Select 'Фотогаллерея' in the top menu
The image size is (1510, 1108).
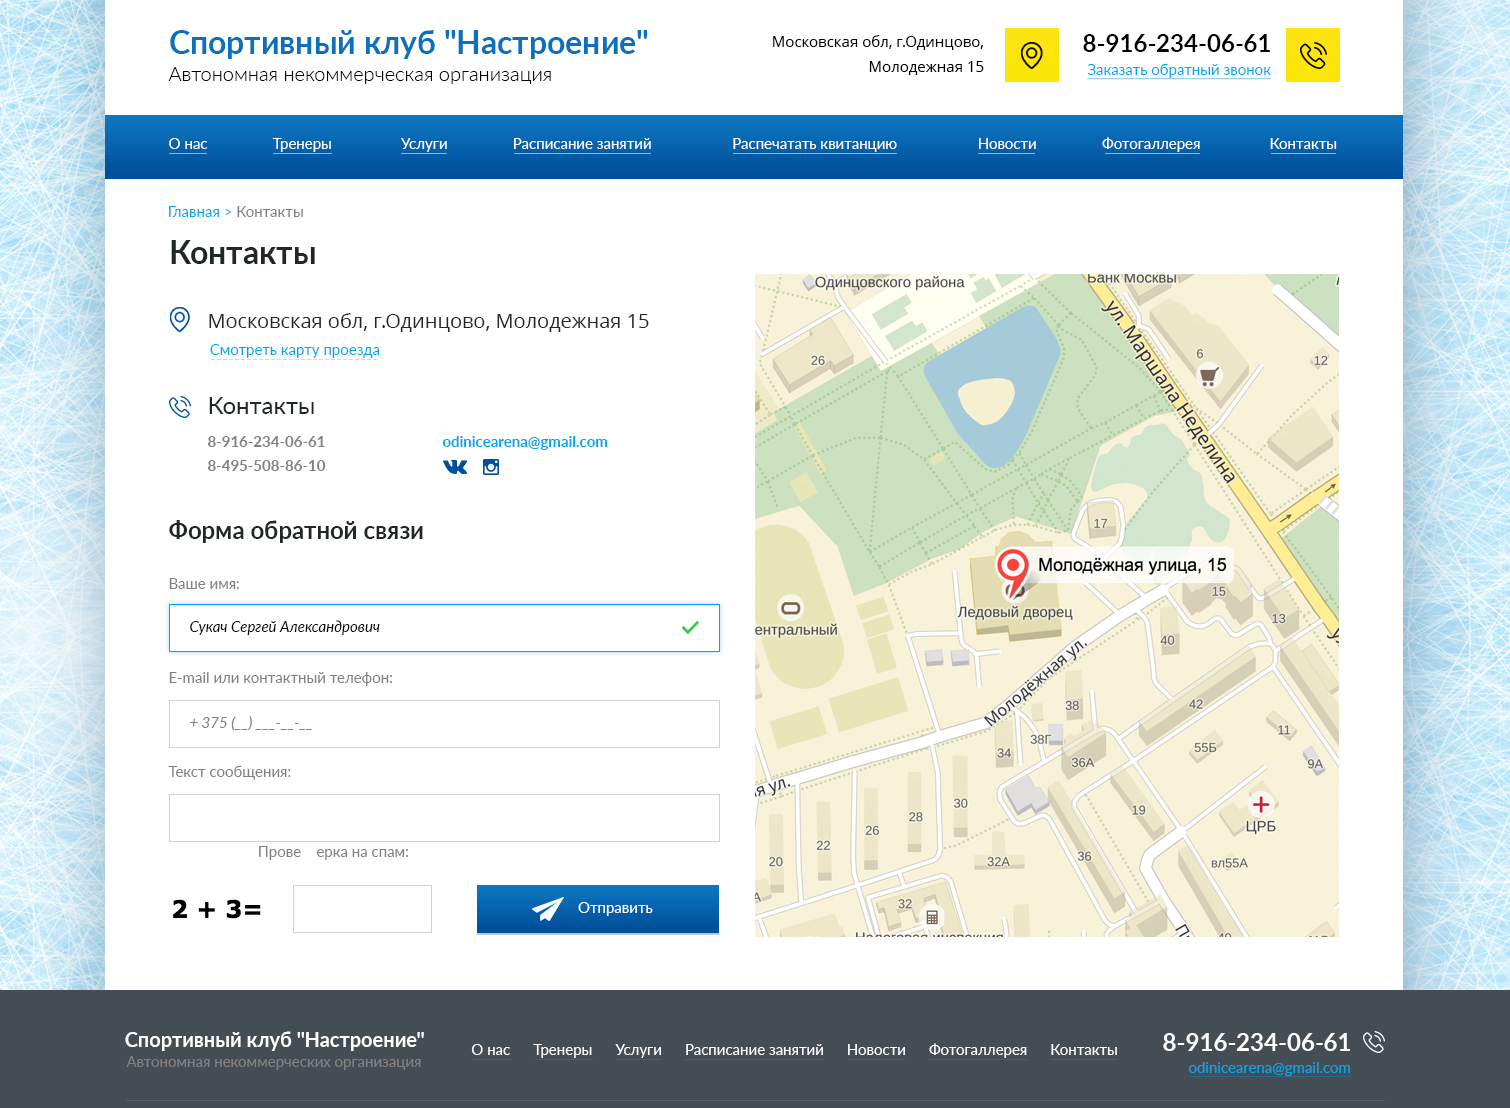click(x=1151, y=144)
